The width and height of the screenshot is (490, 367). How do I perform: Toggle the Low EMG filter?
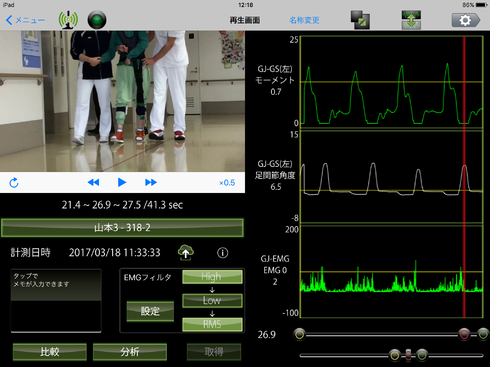212,301
